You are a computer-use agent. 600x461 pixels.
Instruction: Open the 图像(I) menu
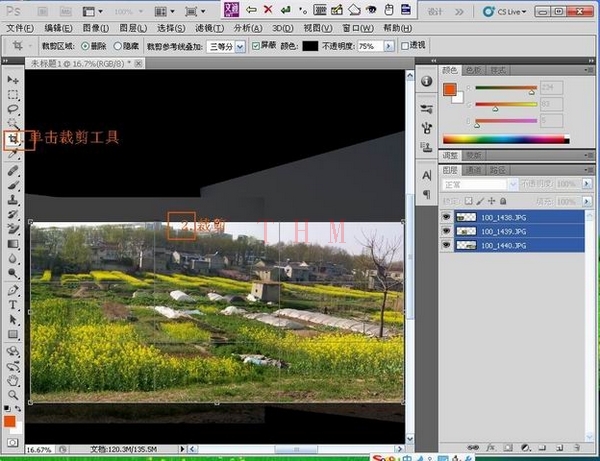96,28
